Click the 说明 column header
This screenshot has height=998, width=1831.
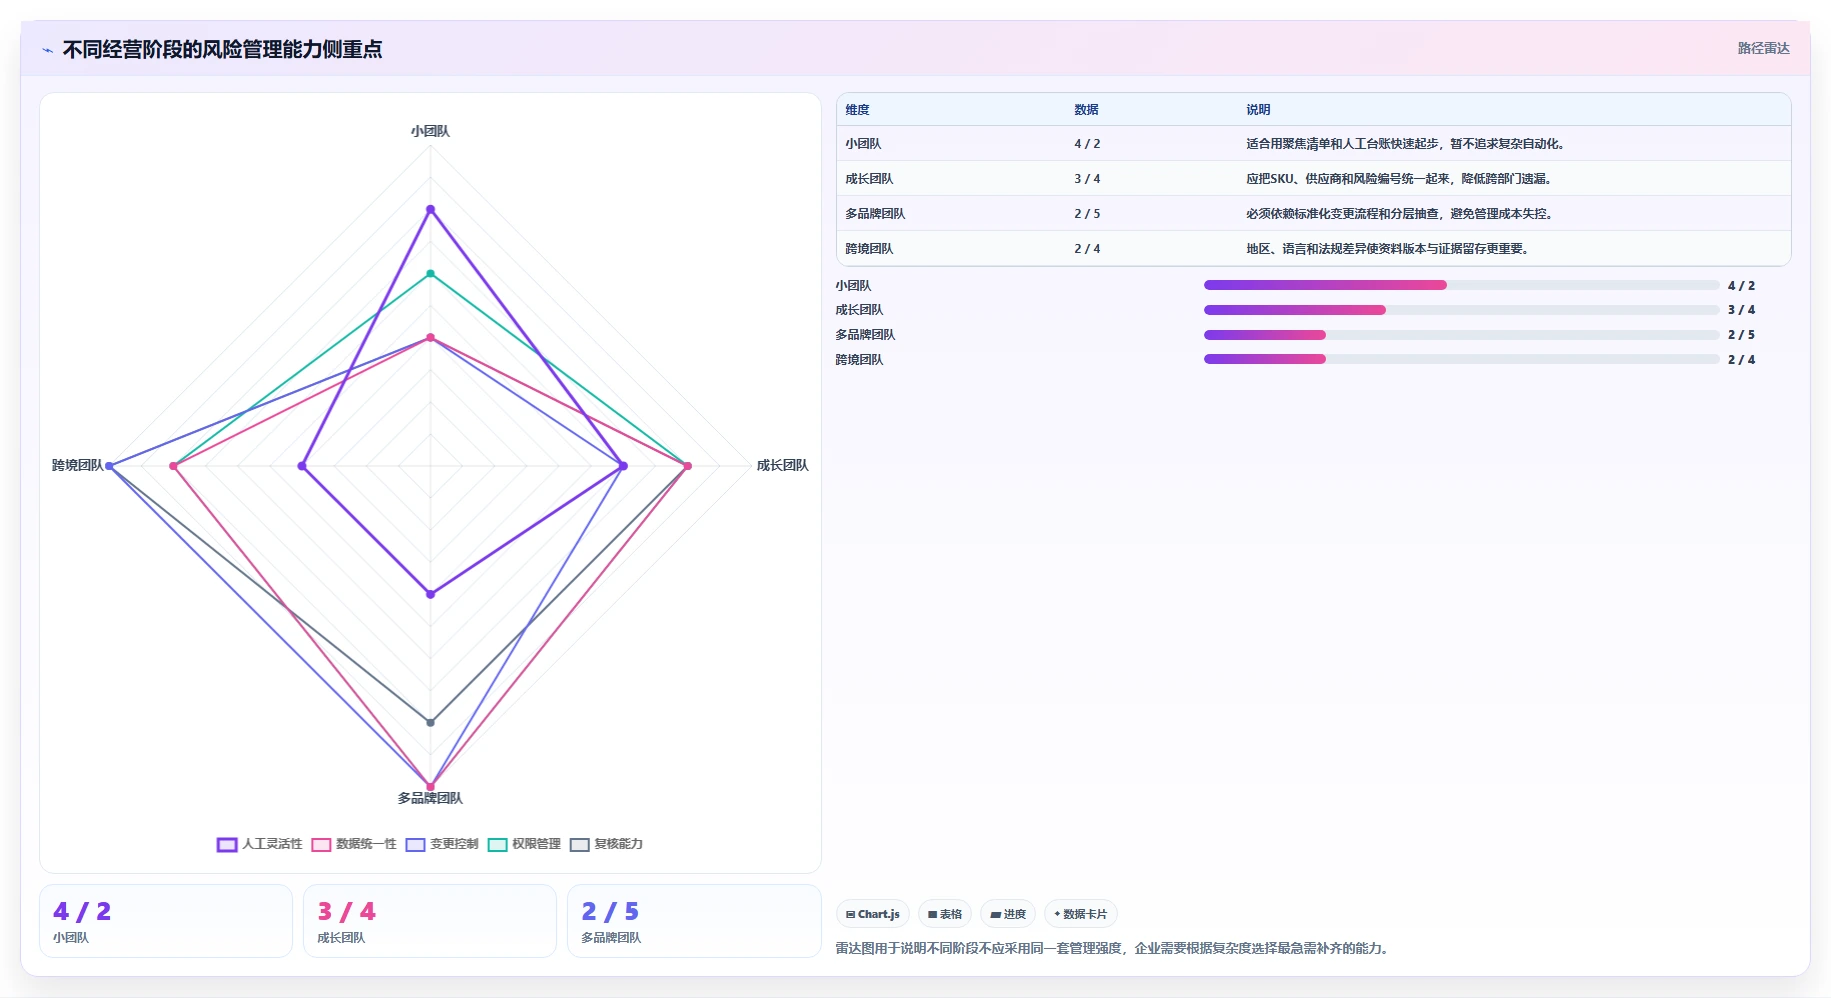[1258, 110]
